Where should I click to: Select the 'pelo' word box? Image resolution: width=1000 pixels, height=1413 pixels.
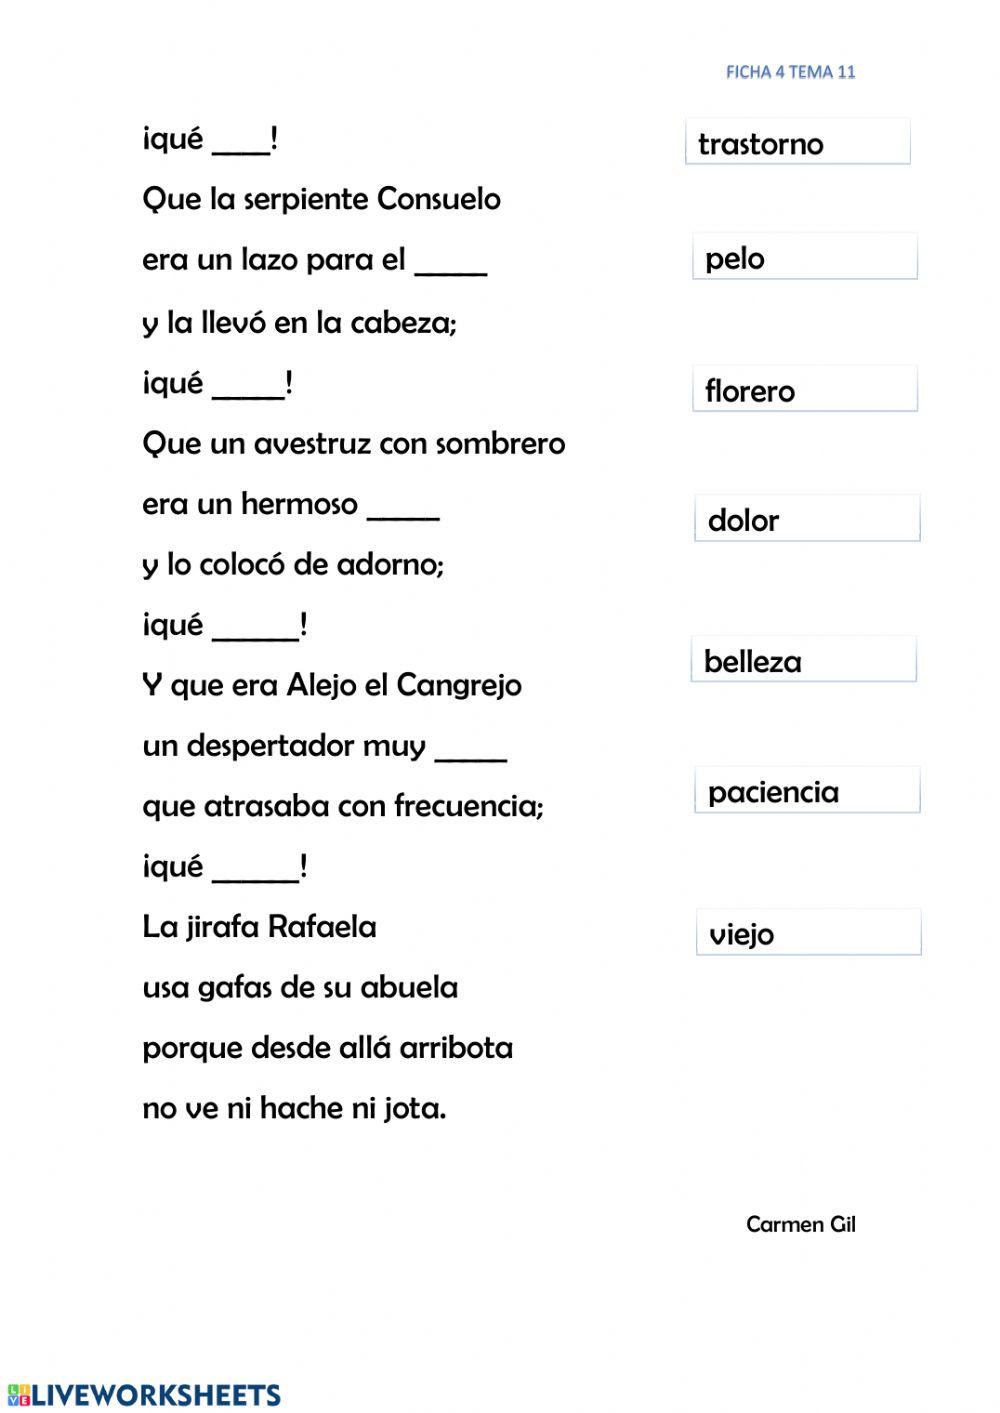pyautogui.click(x=804, y=258)
